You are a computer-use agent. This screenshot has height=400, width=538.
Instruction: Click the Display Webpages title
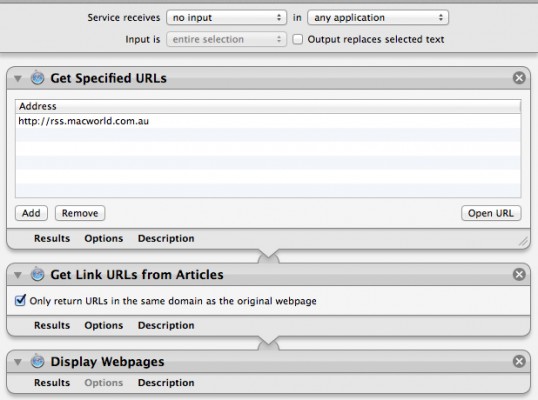coord(107,362)
